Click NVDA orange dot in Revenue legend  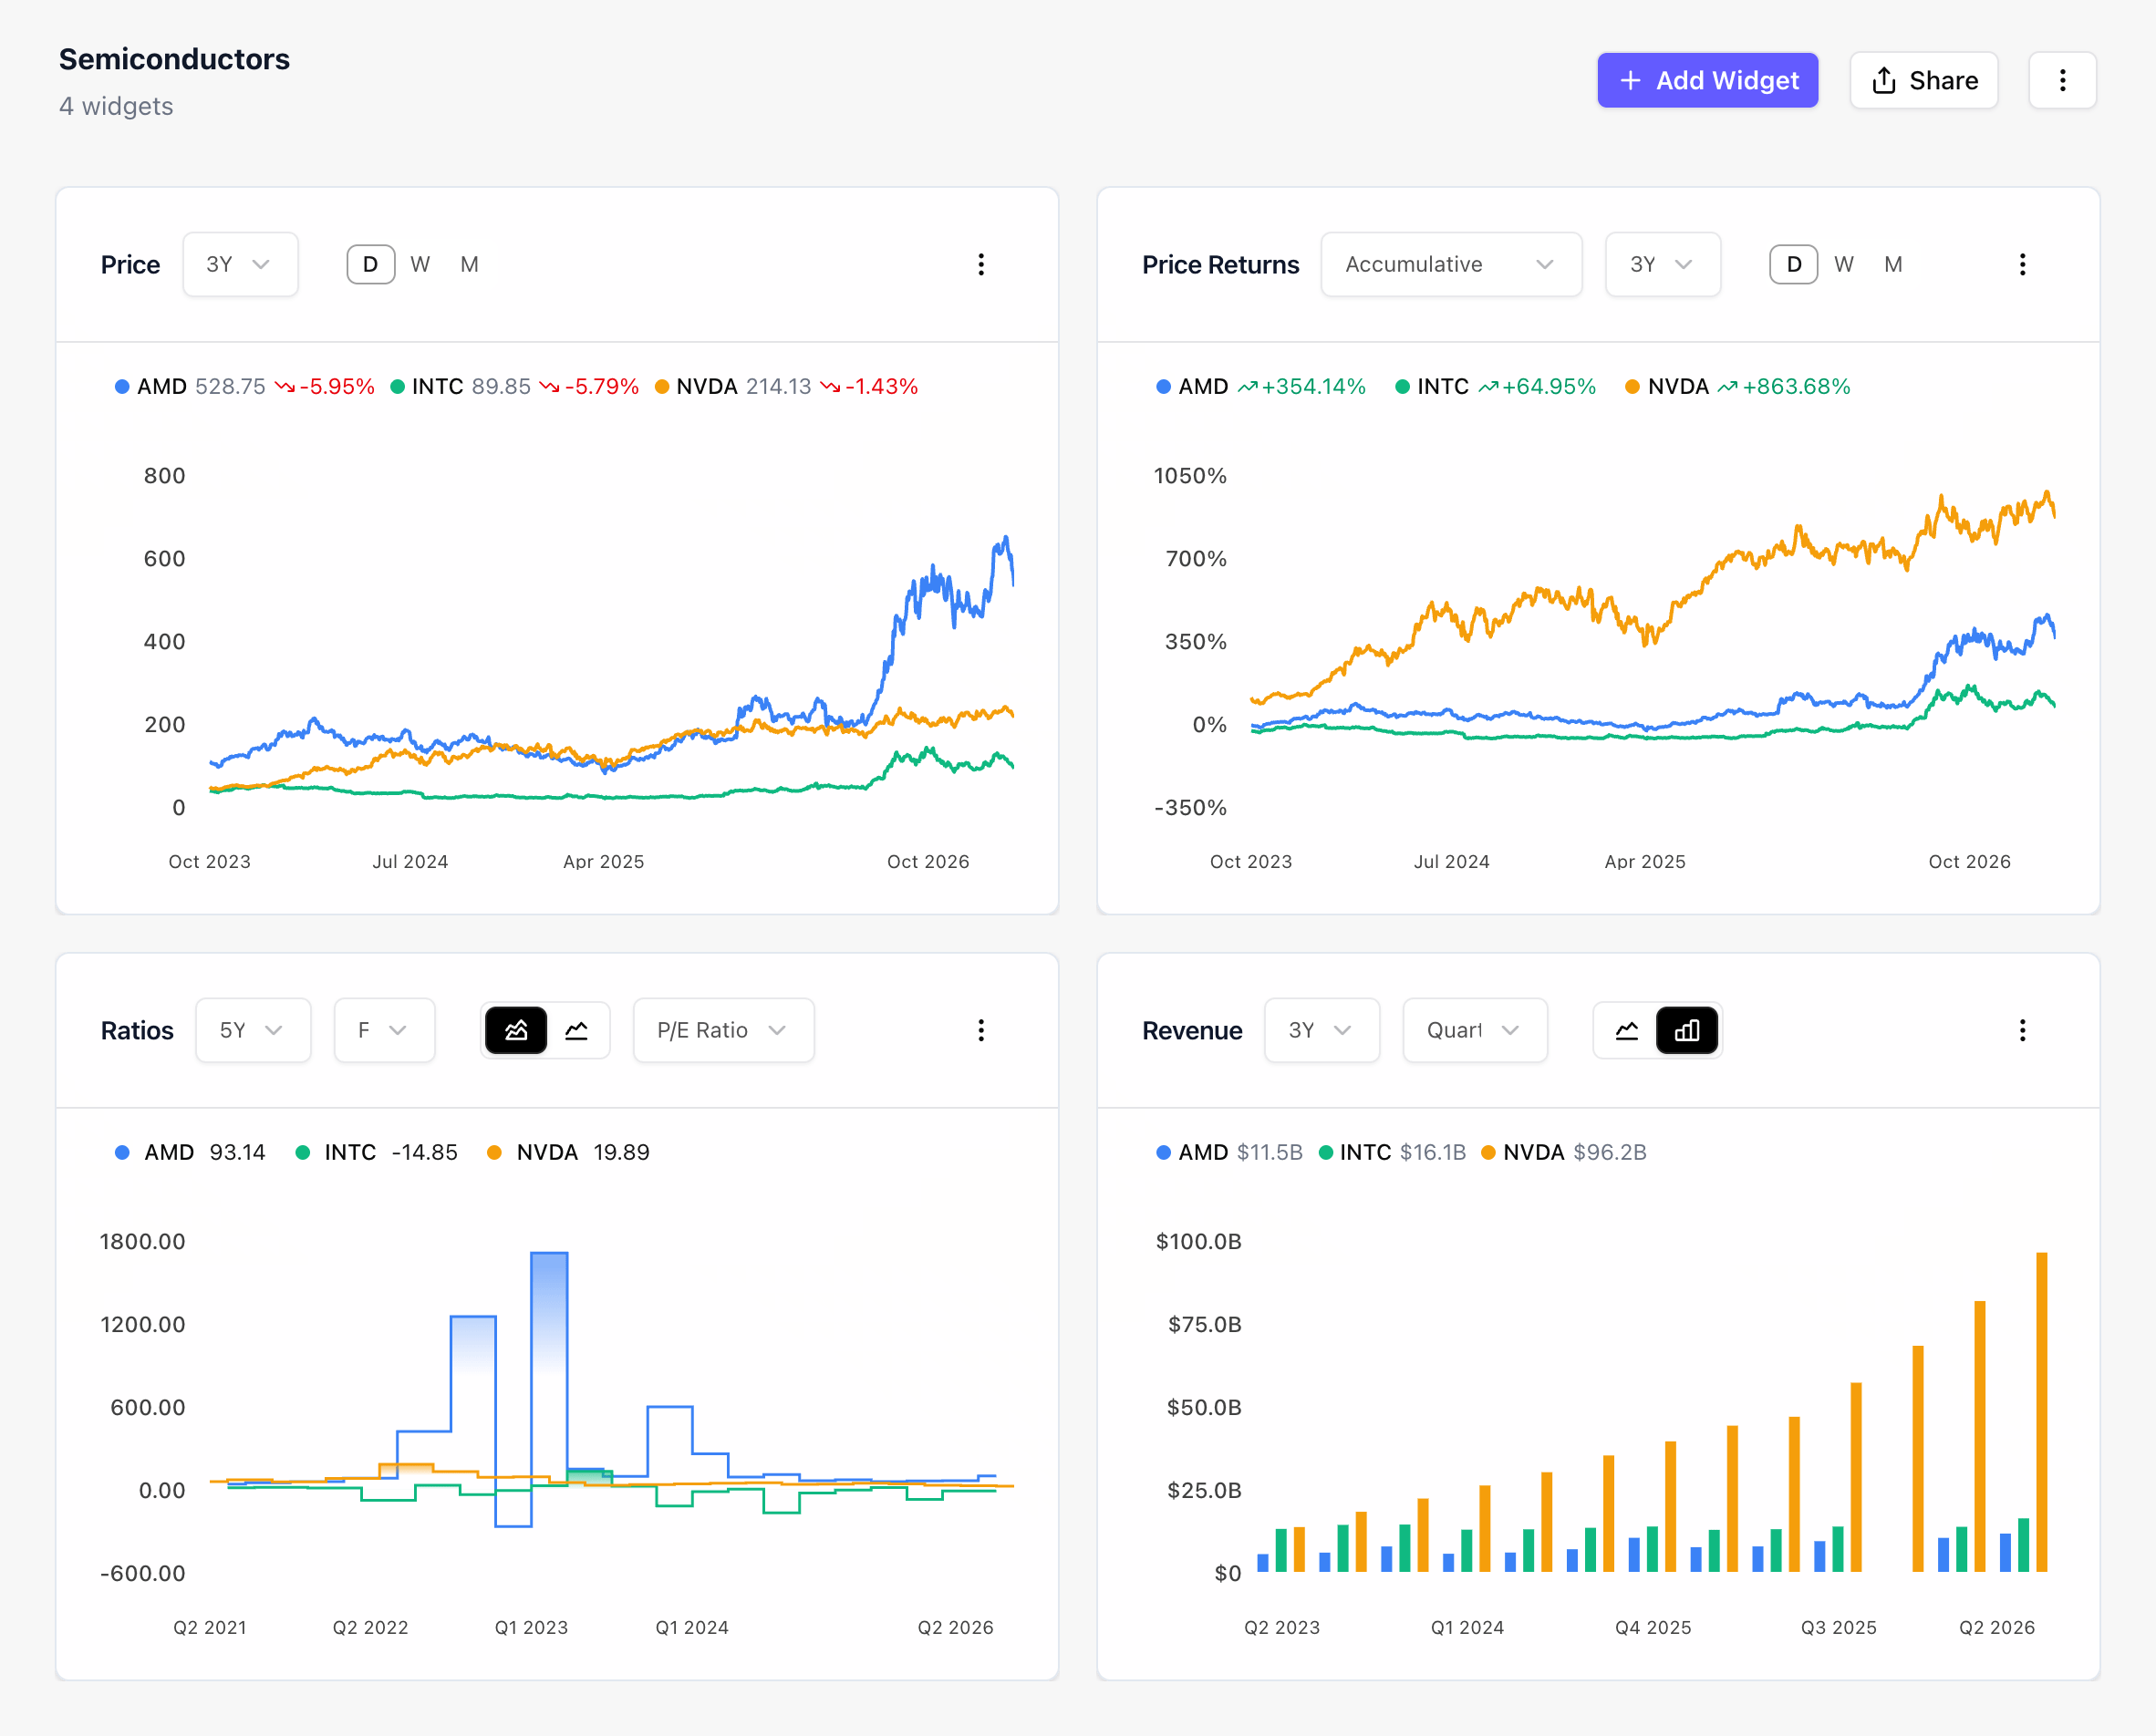tap(1488, 1153)
